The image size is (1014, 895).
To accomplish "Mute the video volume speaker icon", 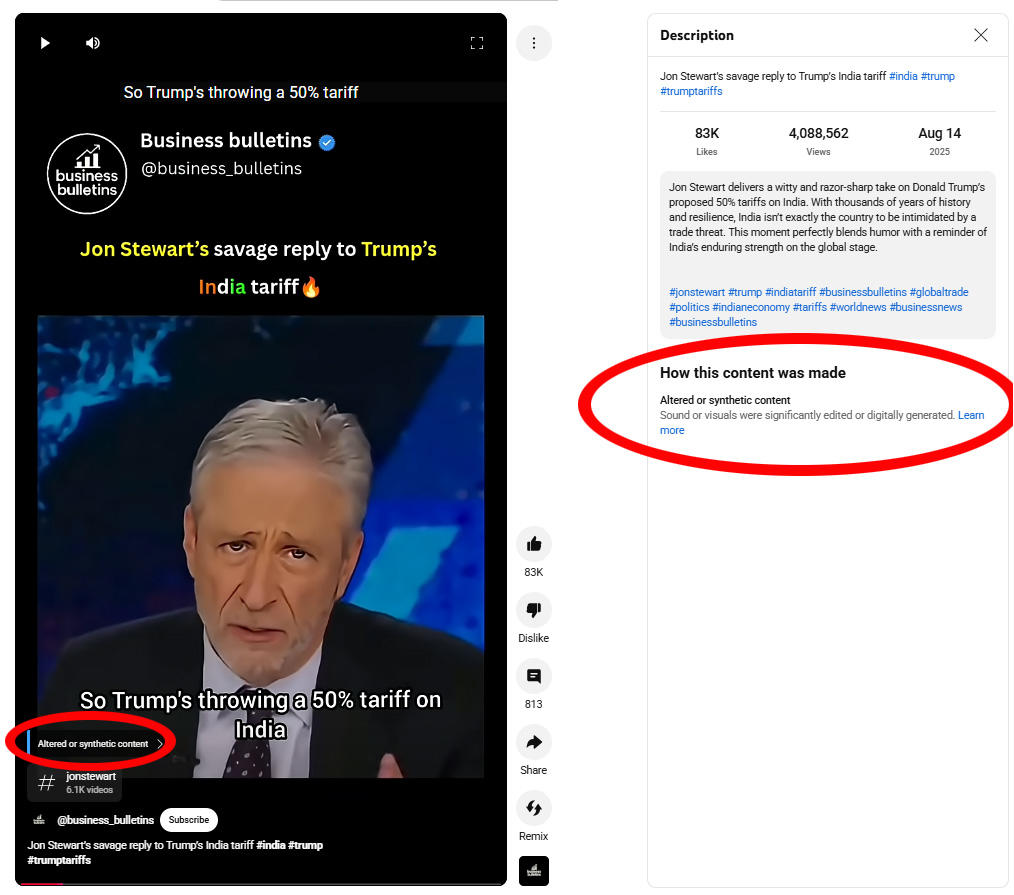I will point(92,43).
